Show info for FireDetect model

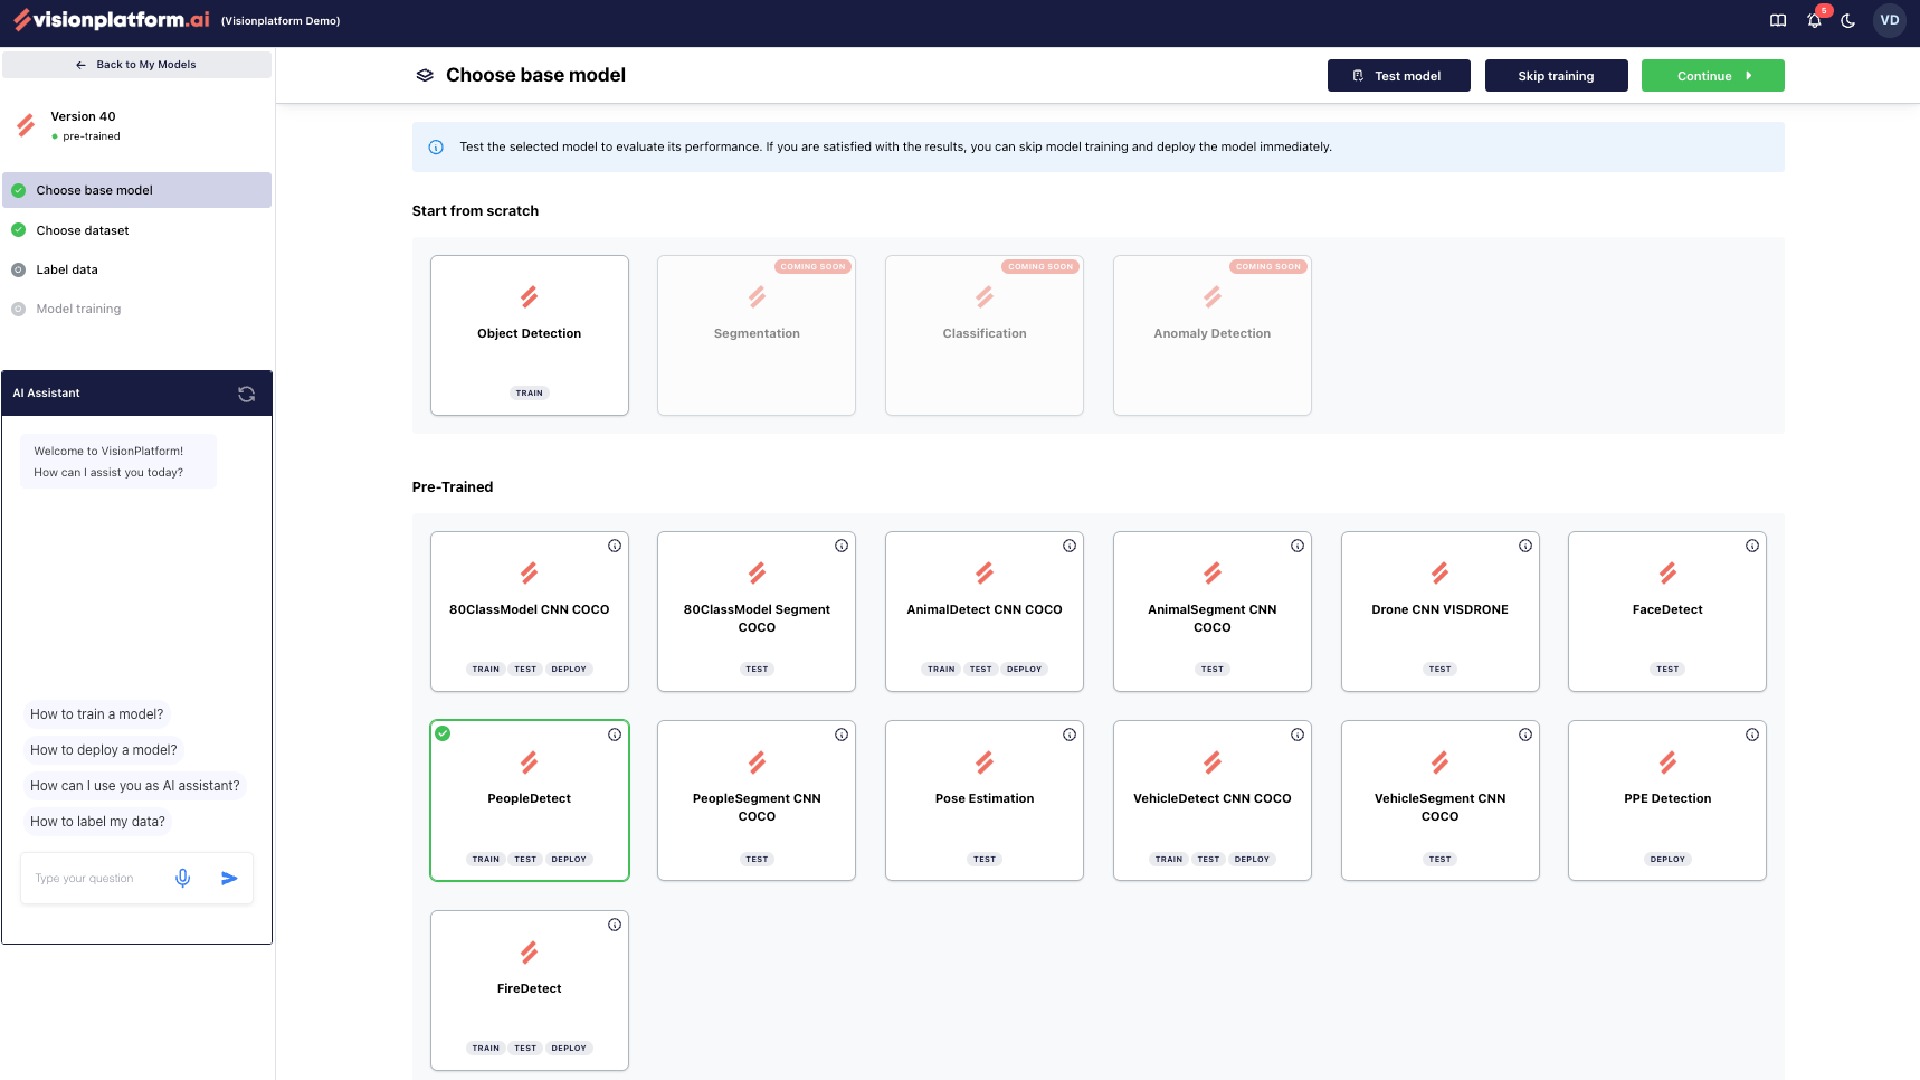(x=614, y=925)
